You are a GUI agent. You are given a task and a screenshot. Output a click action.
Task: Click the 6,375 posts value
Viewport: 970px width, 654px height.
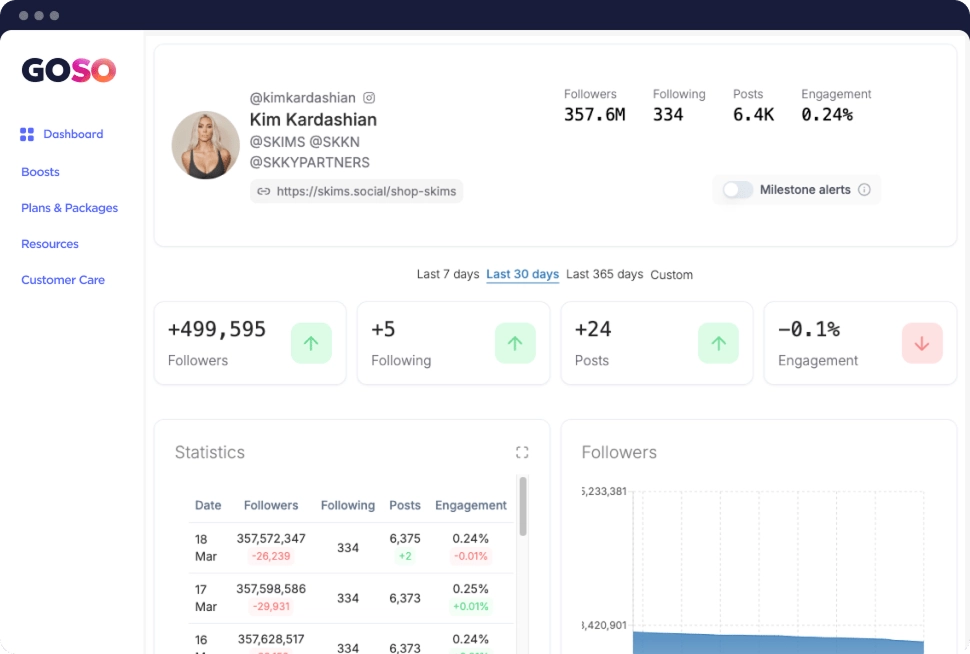(x=405, y=538)
